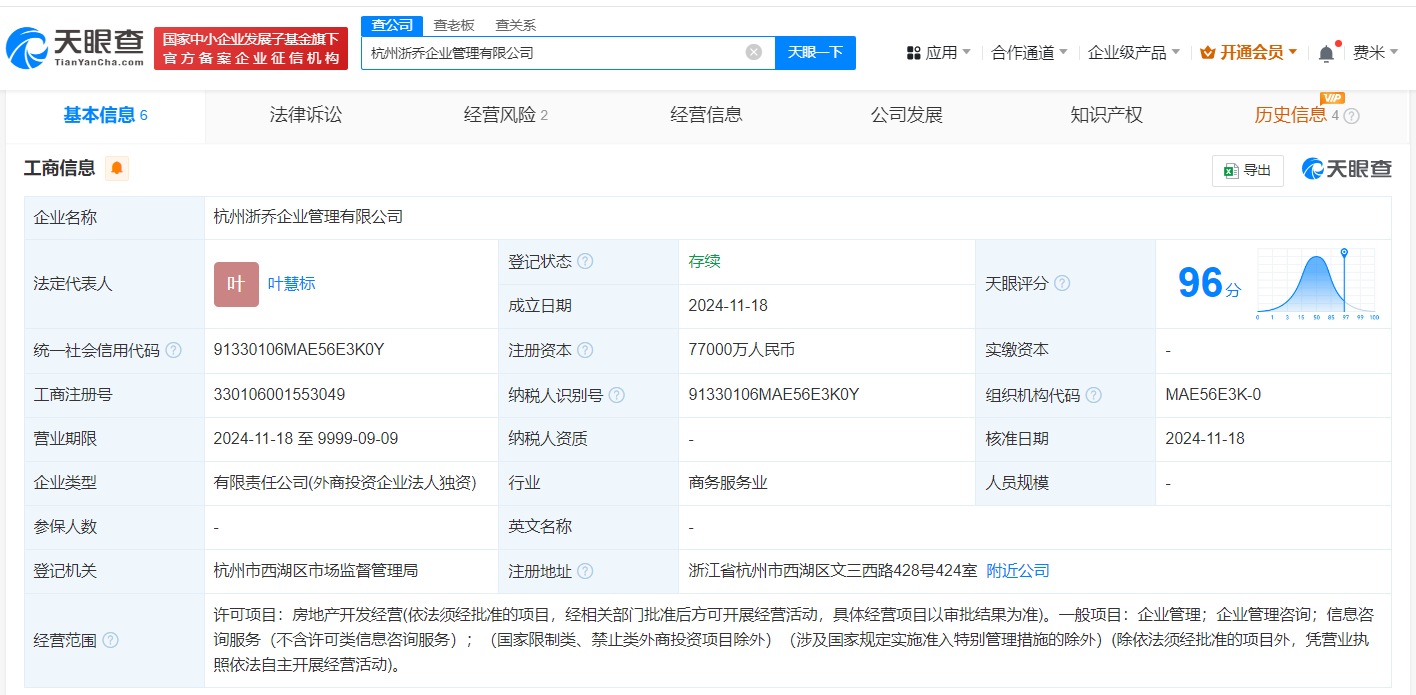
Task: Click the 导出 export button
Action: 1247,170
